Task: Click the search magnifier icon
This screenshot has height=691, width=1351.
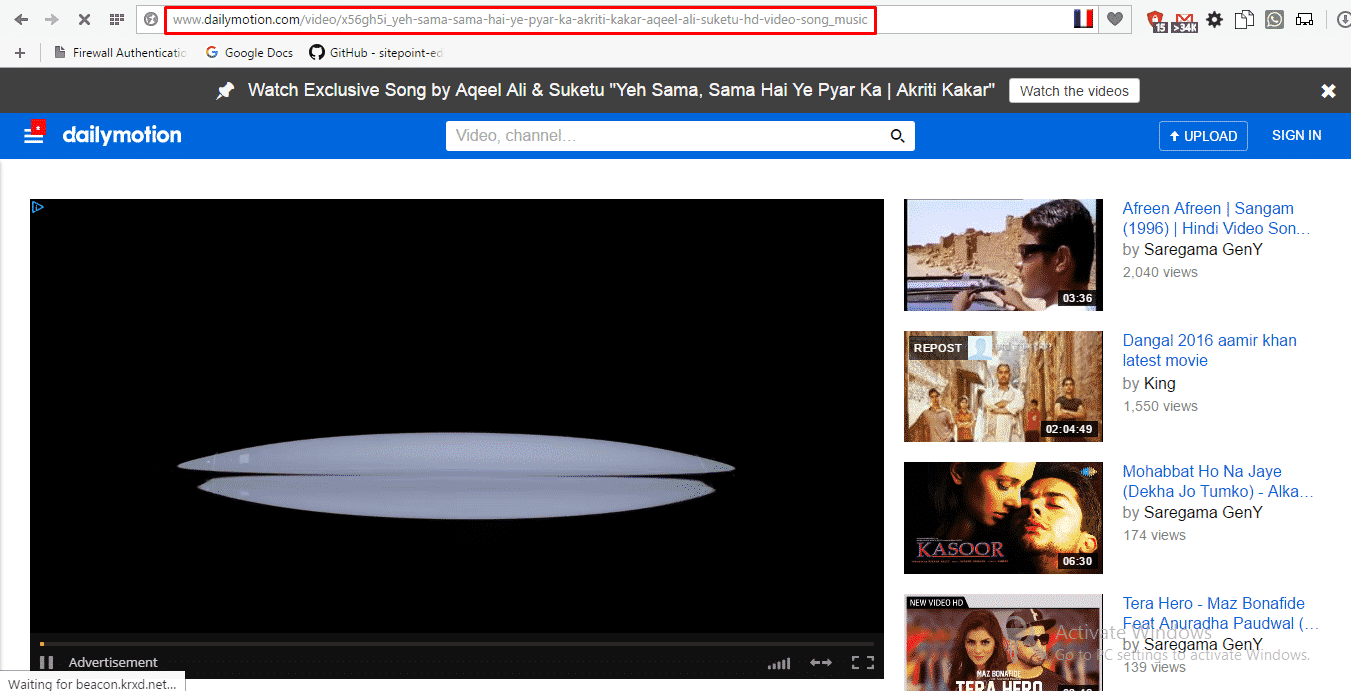Action: tap(898, 136)
